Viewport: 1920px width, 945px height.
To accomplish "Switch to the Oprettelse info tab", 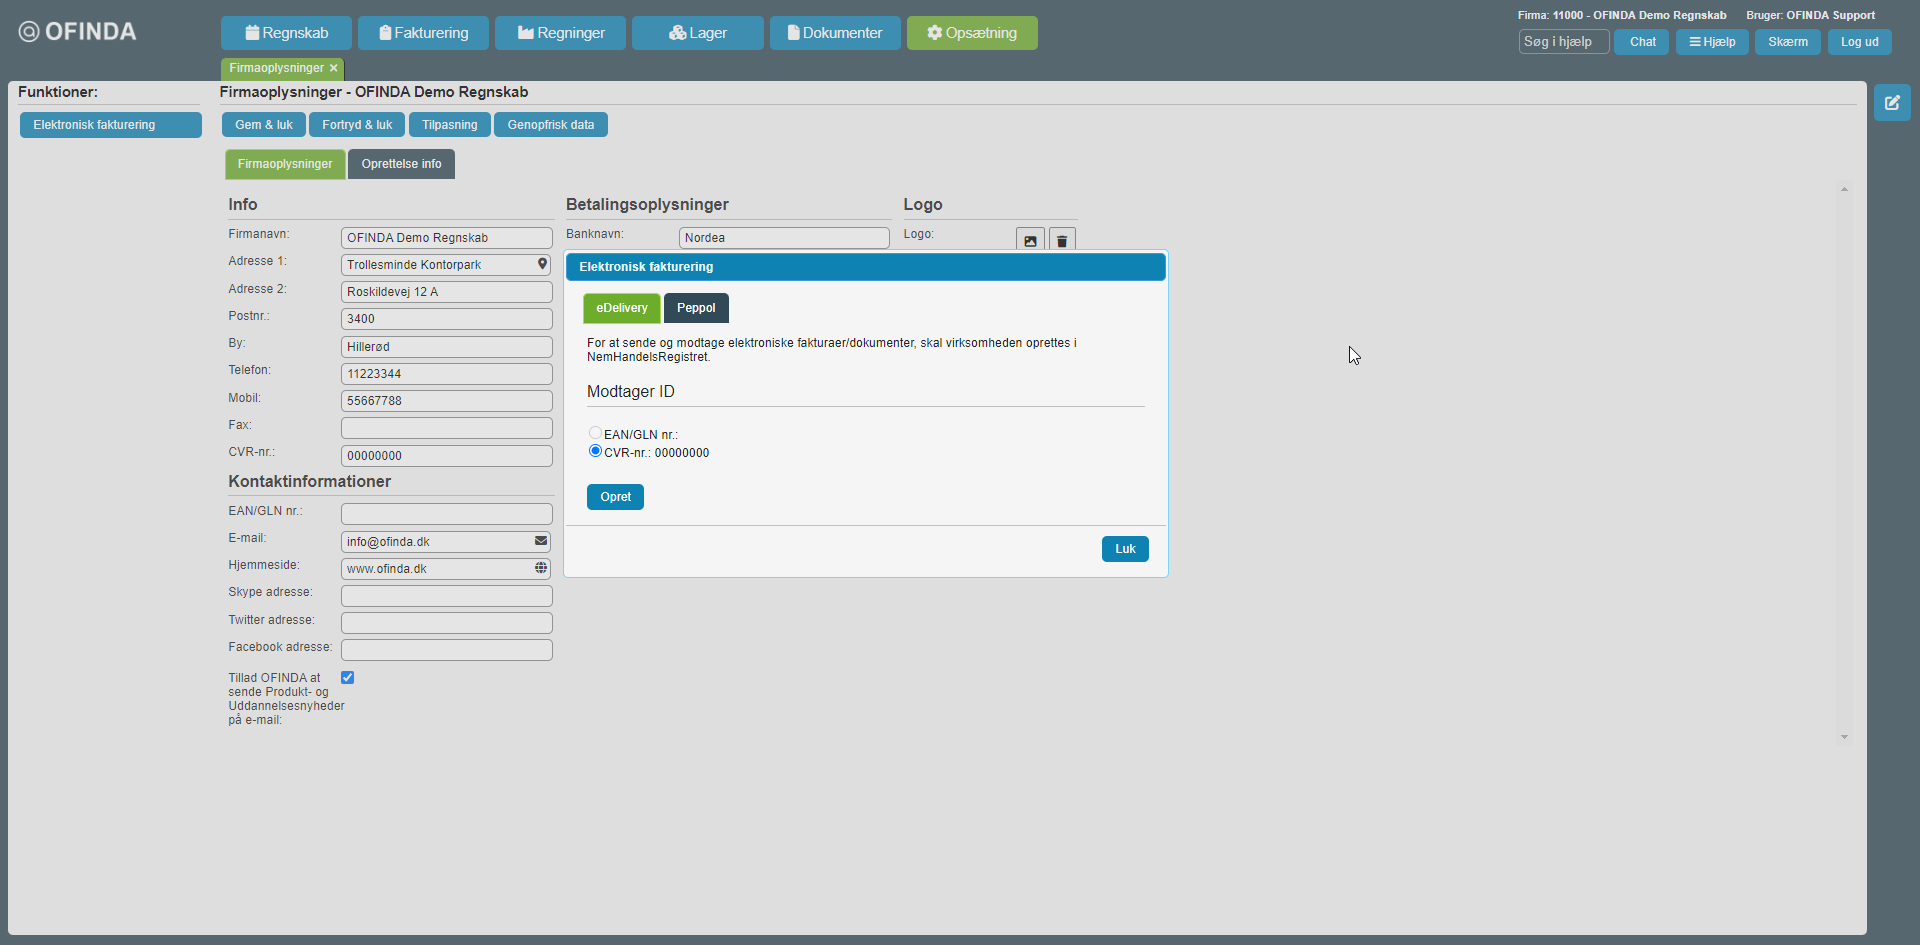I will 401,164.
